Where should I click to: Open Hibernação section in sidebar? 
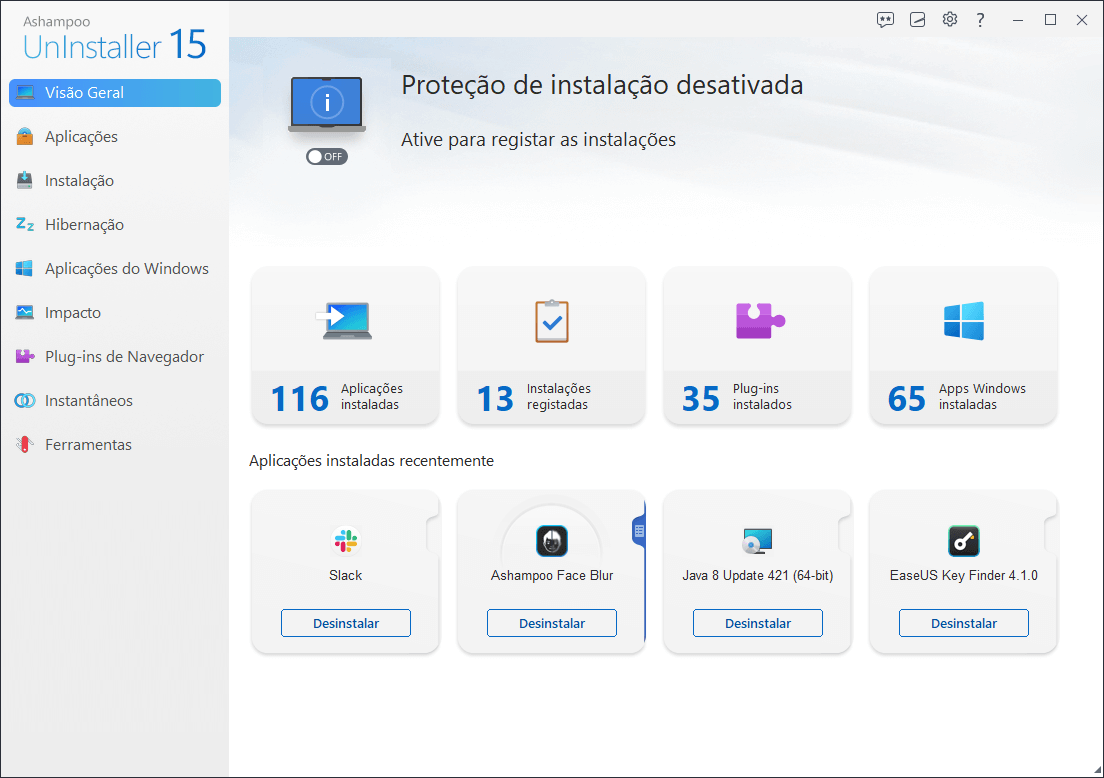point(115,225)
